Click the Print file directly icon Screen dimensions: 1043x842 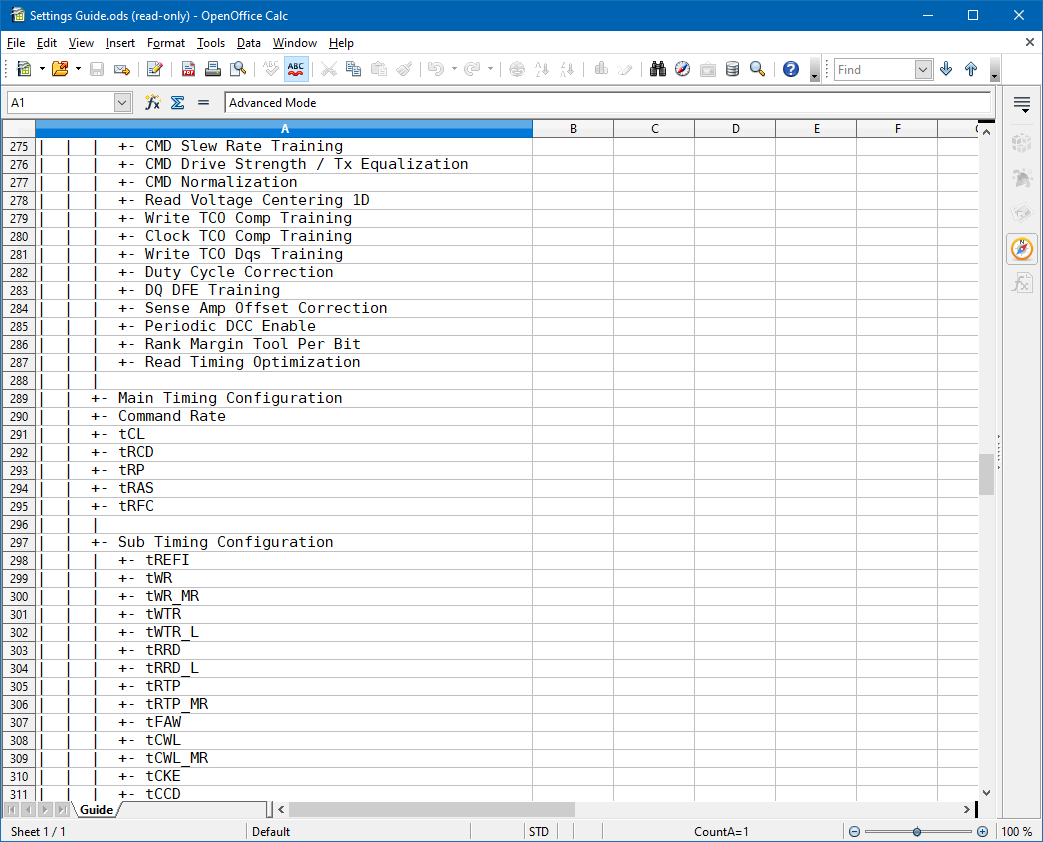tap(213, 69)
